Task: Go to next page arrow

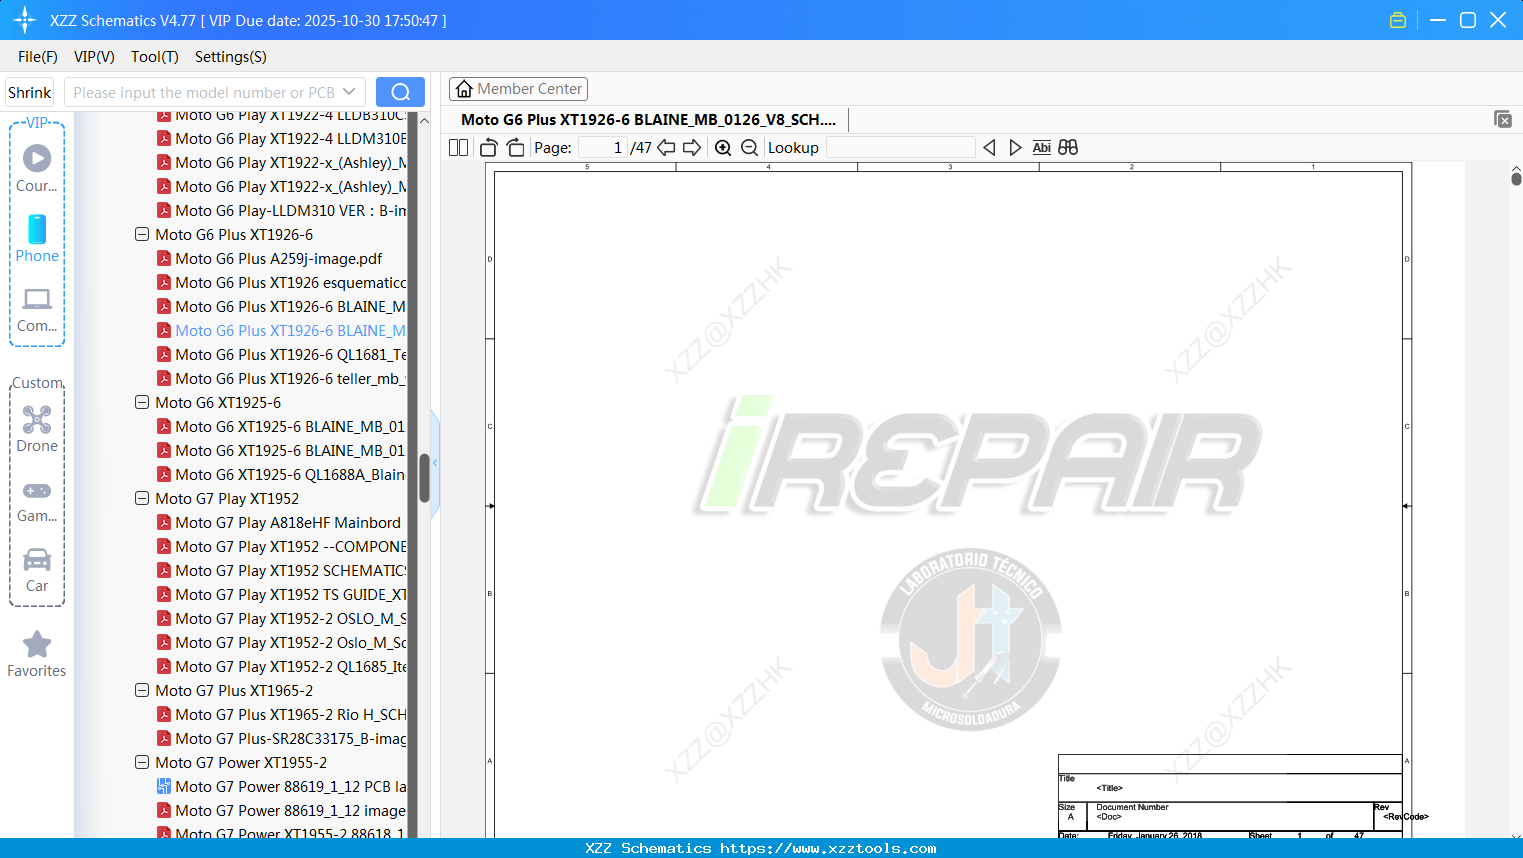Action: 692,148
